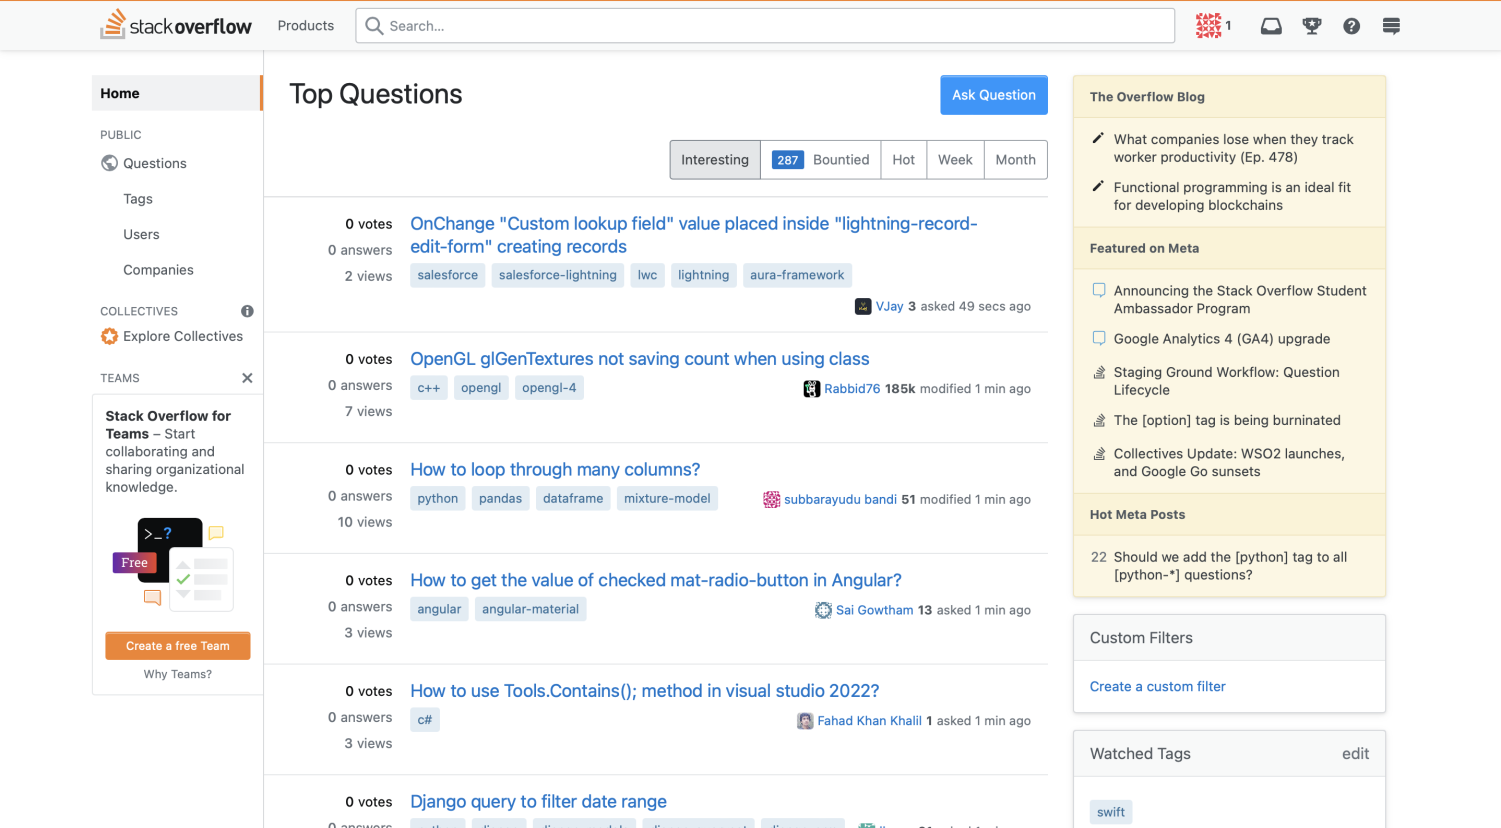The width and height of the screenshot is (1501, 828).
Task: Click the Rabbid76 user avatar
Action: [812, 389]
